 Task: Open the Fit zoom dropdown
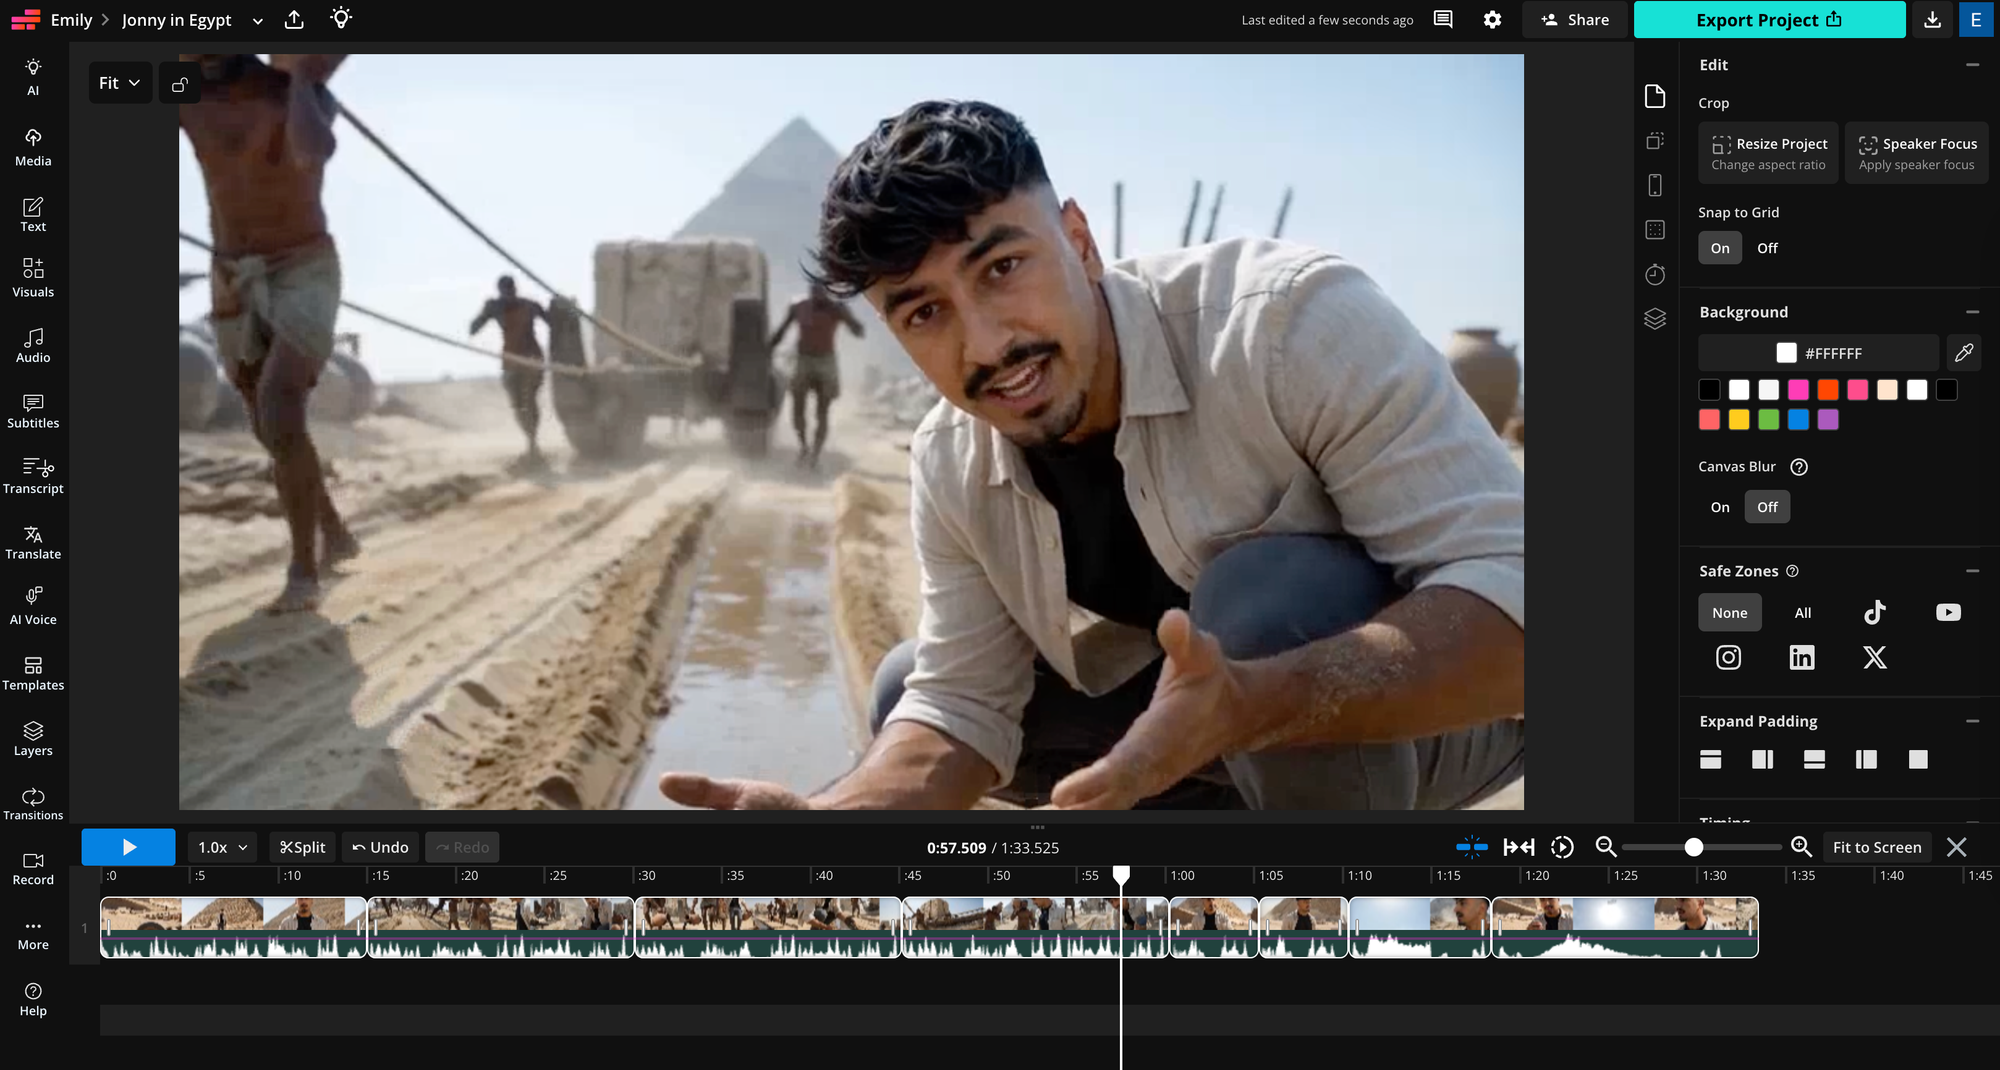pyautogui.click(x=120, y=83)
